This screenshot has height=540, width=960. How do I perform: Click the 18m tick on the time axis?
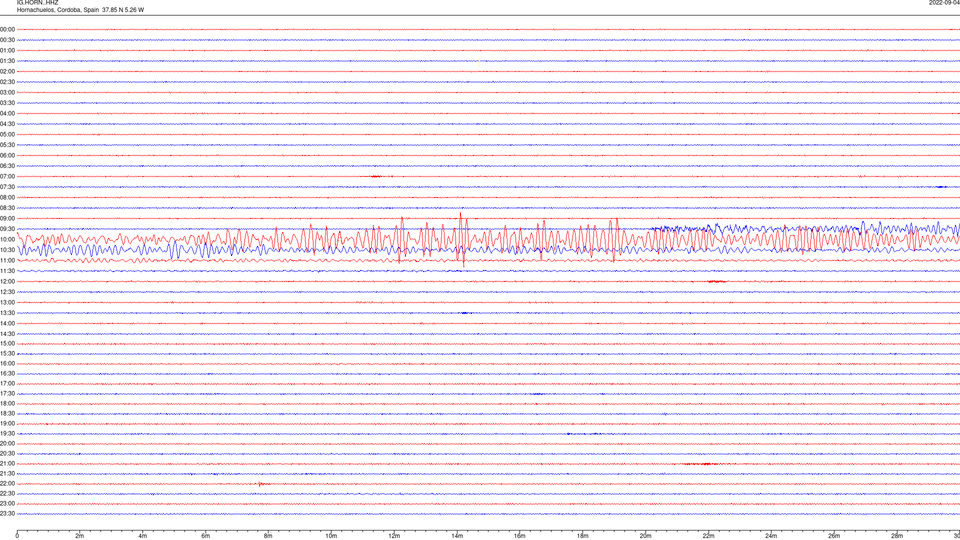click(583, 536)
